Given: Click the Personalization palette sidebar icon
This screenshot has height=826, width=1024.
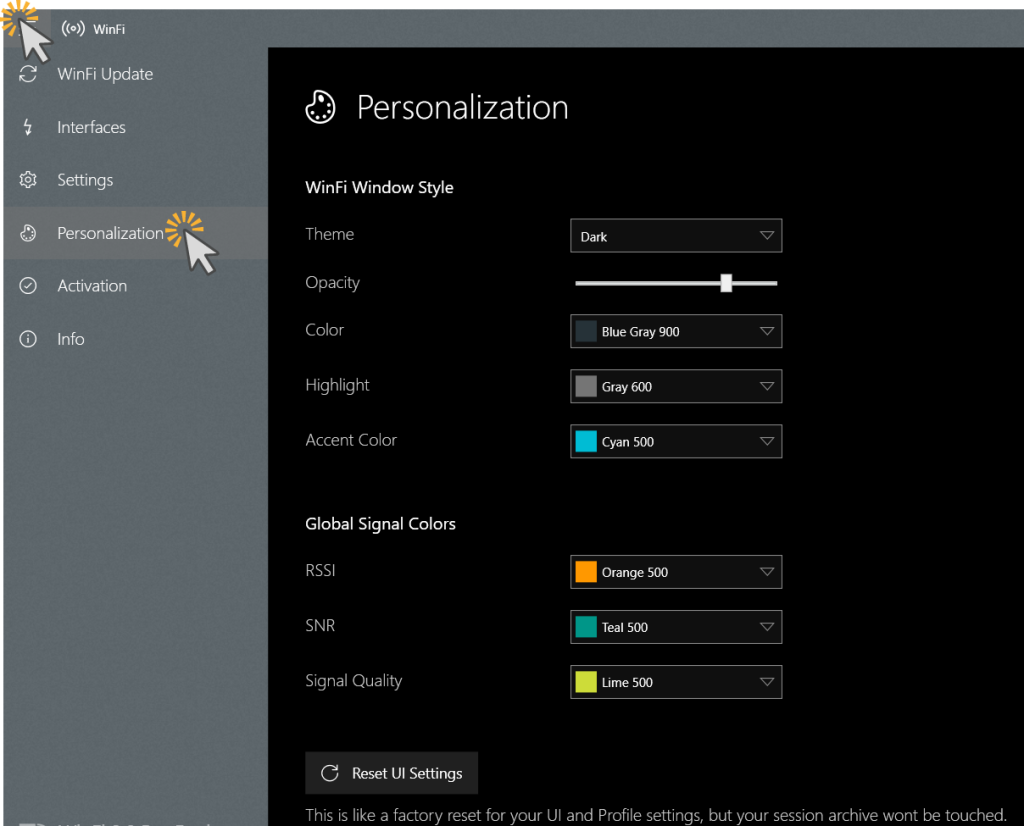Looking at the screenshot, I should pyautogui.click(x=28, y=233).
